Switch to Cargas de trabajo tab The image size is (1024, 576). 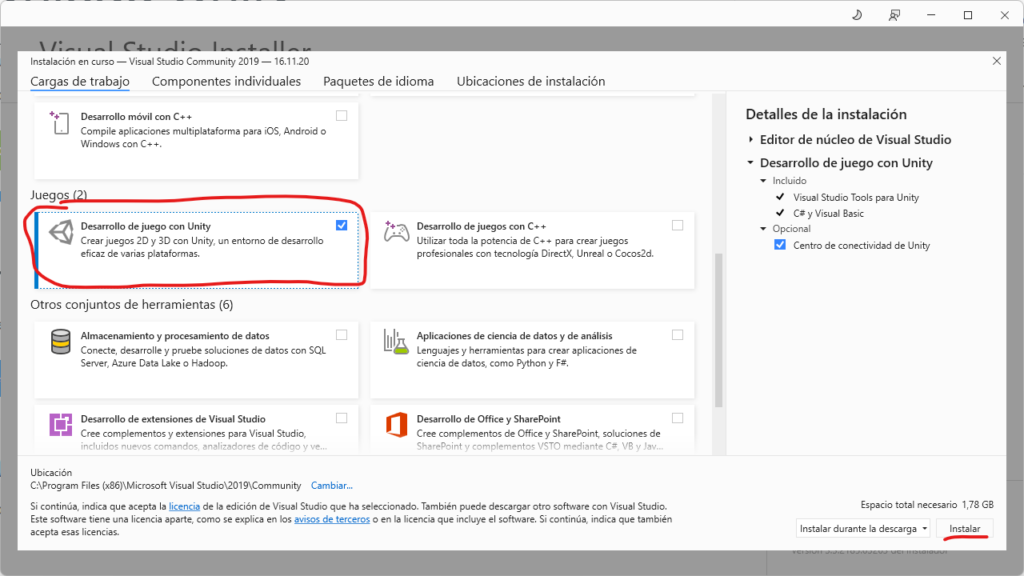[80, 81]
